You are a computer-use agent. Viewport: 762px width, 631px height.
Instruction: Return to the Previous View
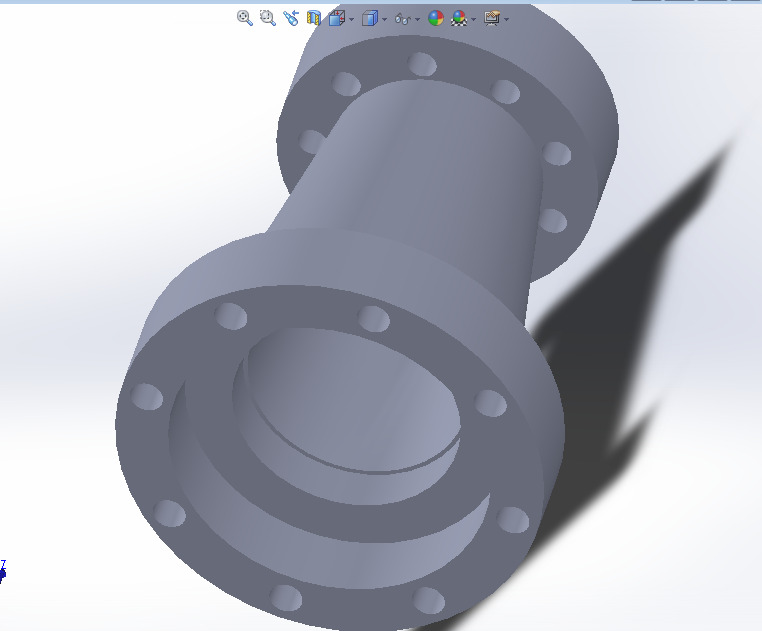[x=291, y=18]
